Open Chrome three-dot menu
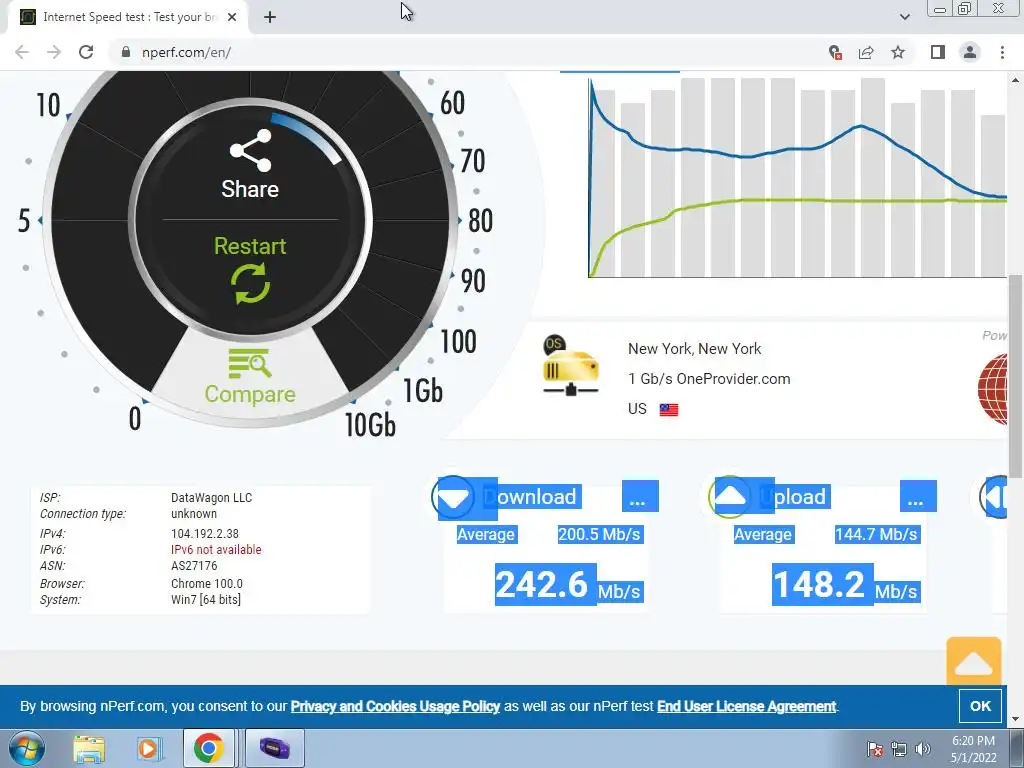Screen dimensions: 1024x768 click(x=1002, y=52)
